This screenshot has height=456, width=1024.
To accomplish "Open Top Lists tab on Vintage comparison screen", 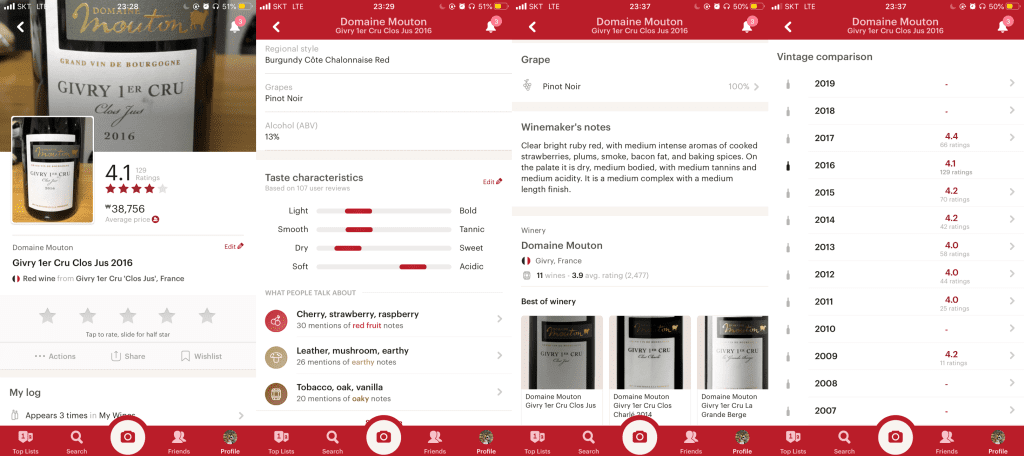I will click(793, 442).
